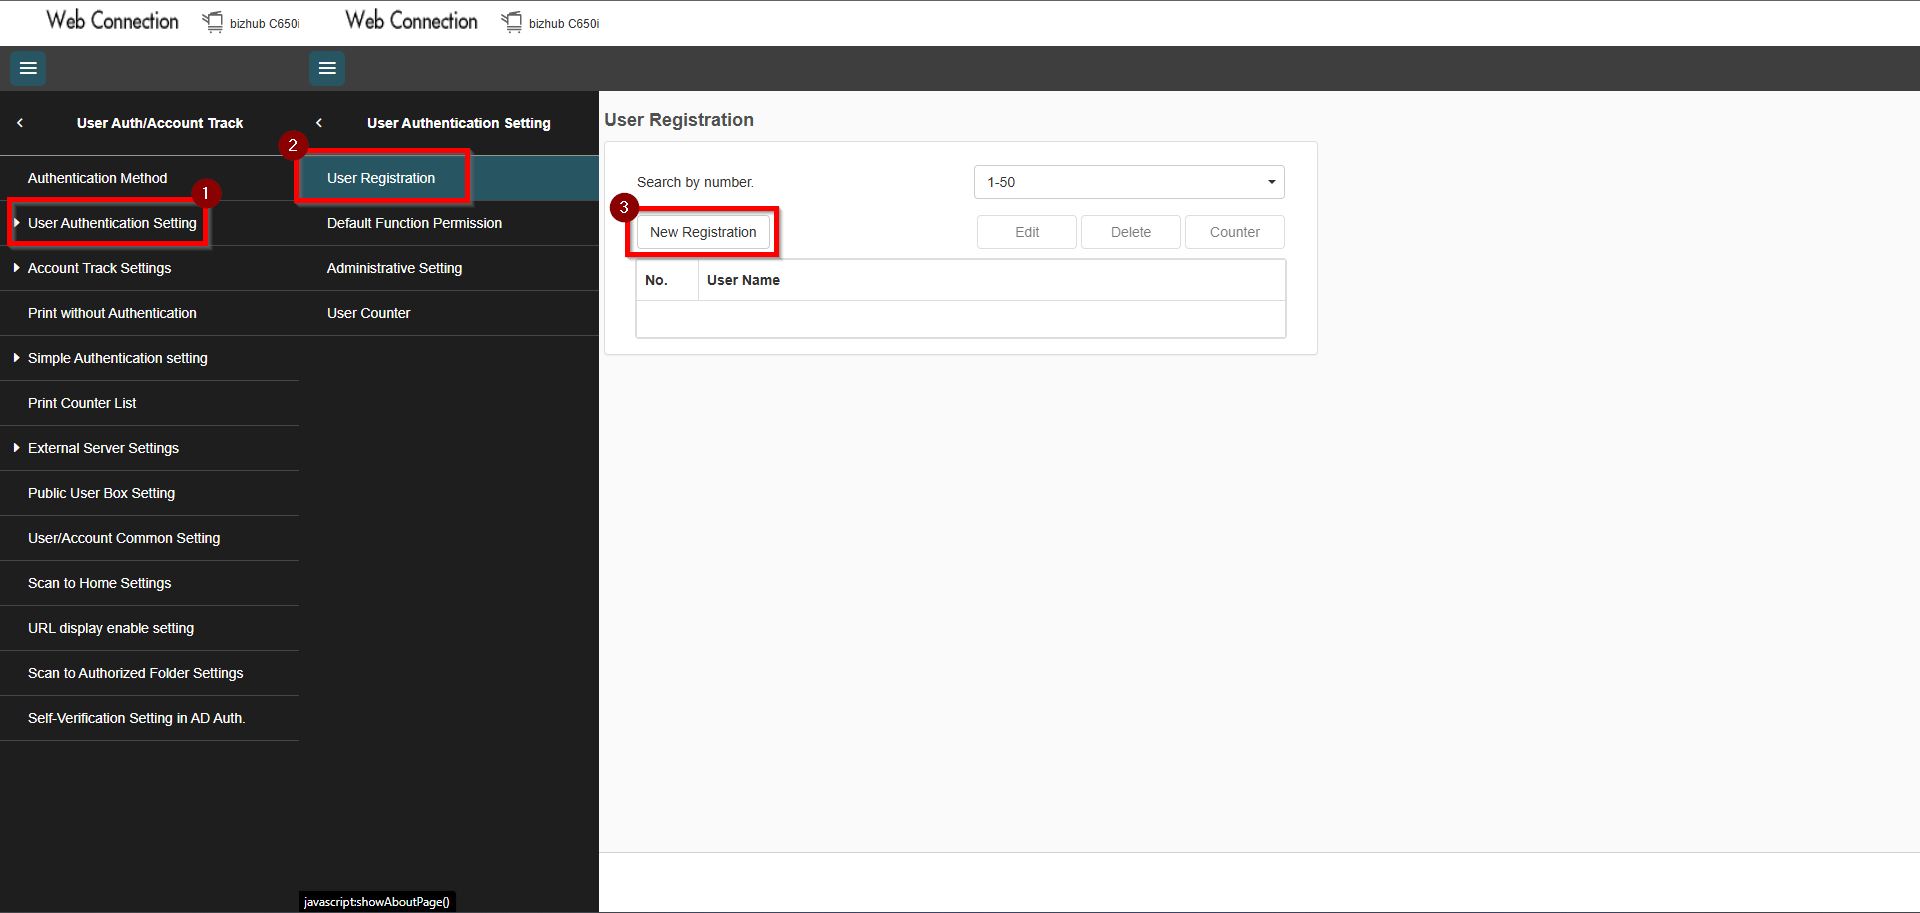Expand External Server Settings submenu
This screenshot has height=913, width=1920.
point(16,448)
